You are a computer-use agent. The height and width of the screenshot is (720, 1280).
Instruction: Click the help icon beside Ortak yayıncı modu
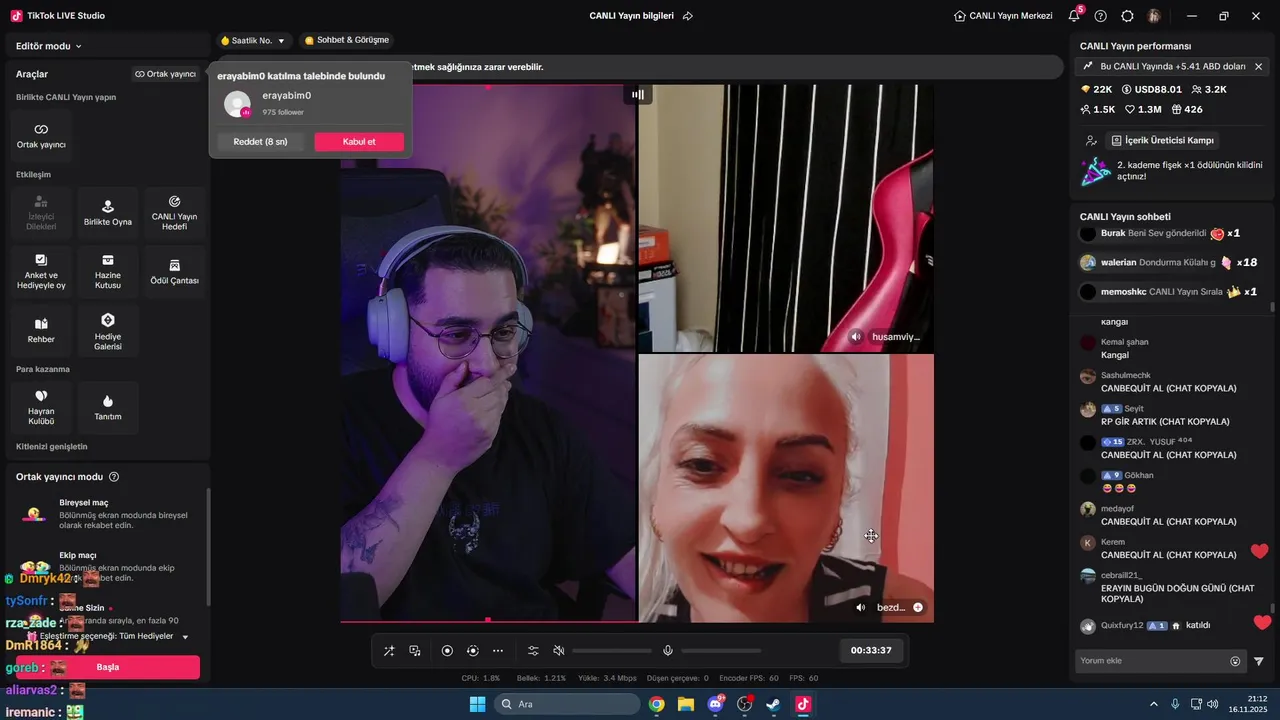114,477
